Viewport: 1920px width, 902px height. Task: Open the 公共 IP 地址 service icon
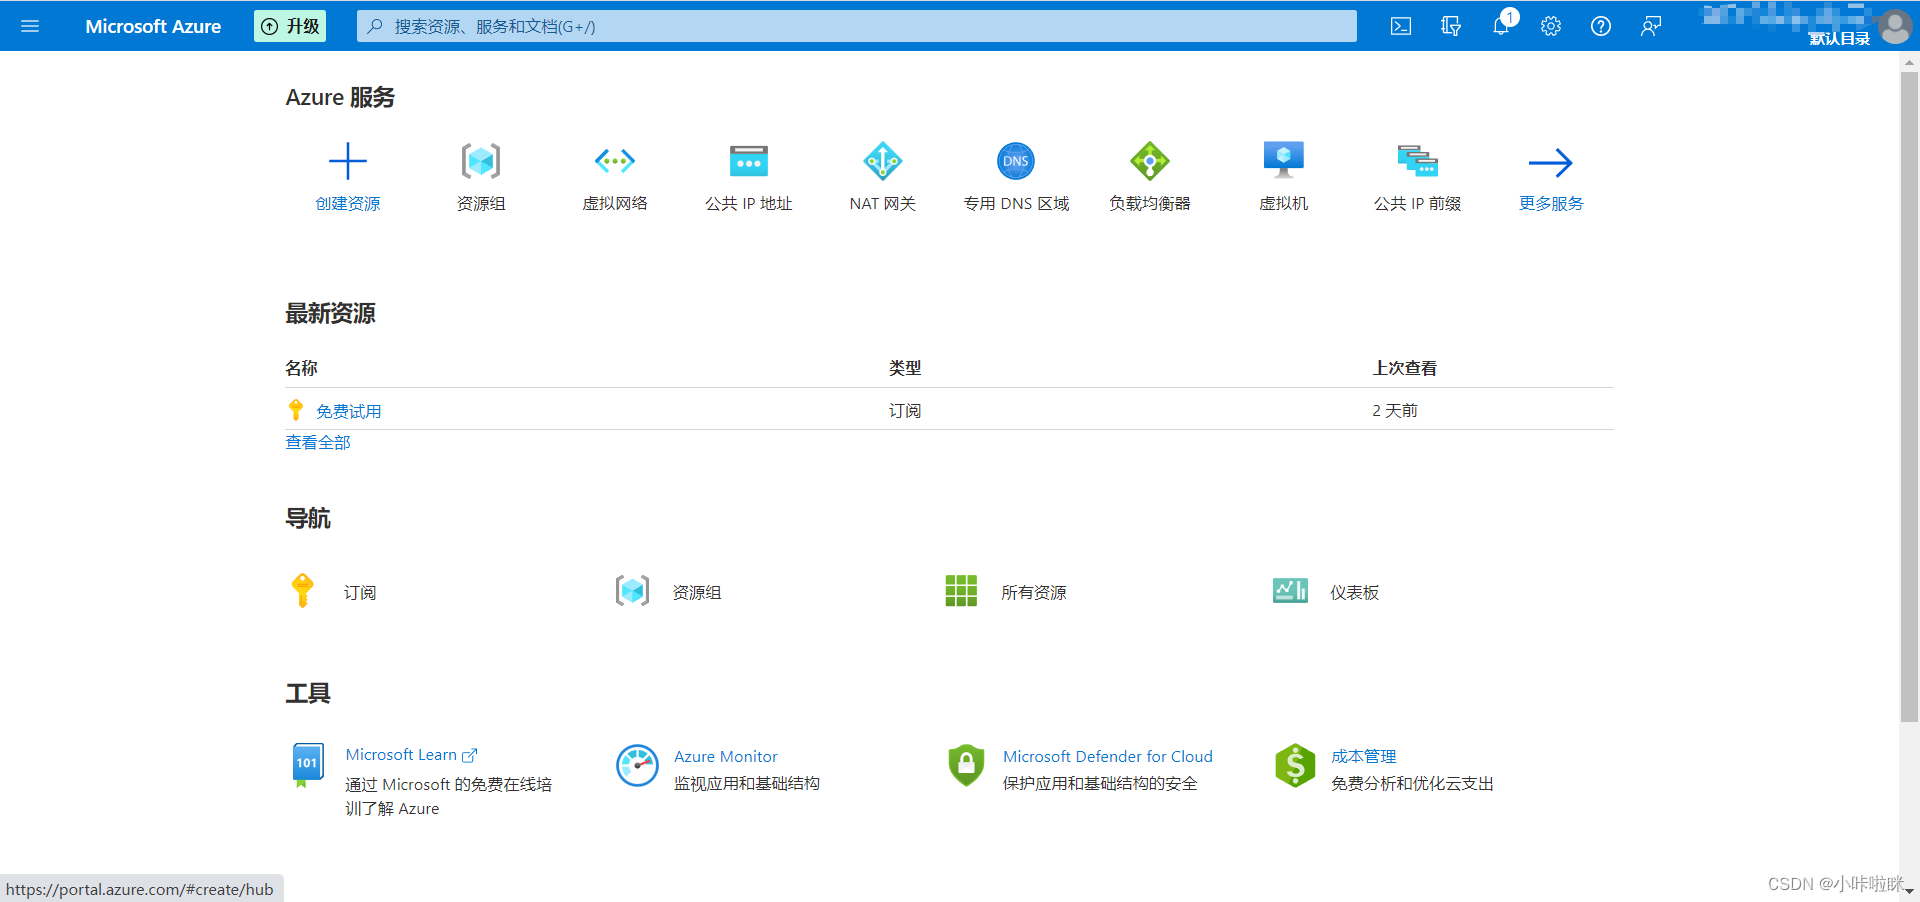coord(749,161)
